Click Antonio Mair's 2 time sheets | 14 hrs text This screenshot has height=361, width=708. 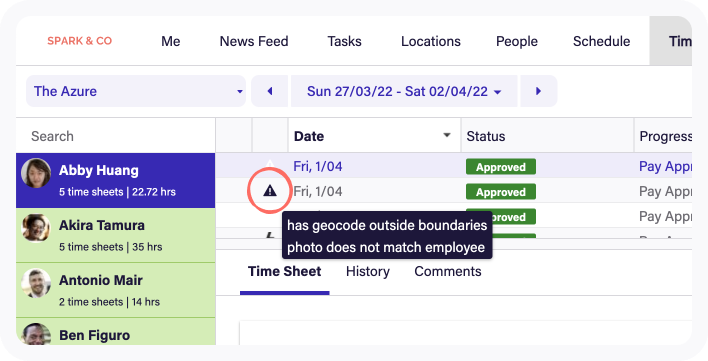[109, 302]
